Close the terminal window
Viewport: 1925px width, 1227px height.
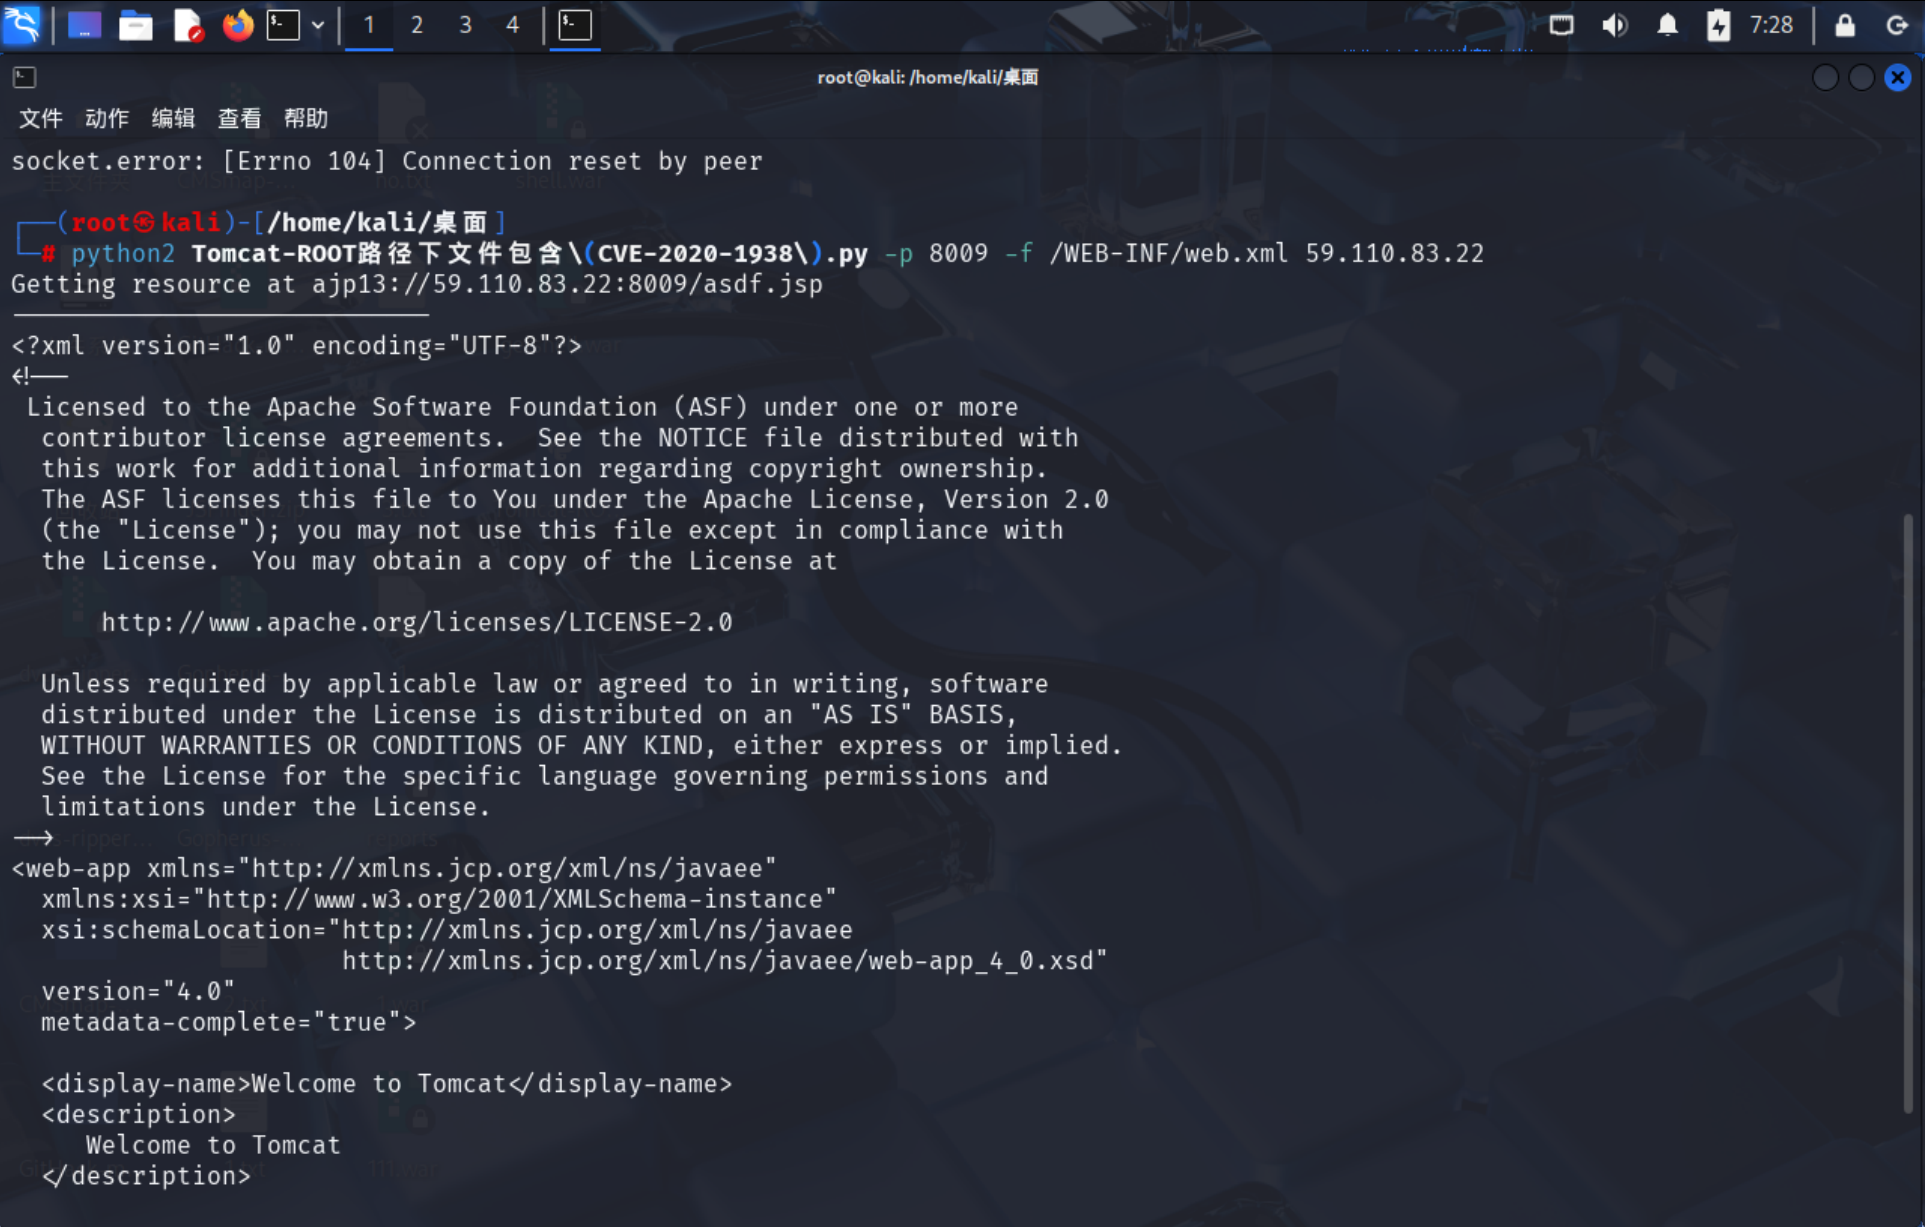[x=1898, y=77]
